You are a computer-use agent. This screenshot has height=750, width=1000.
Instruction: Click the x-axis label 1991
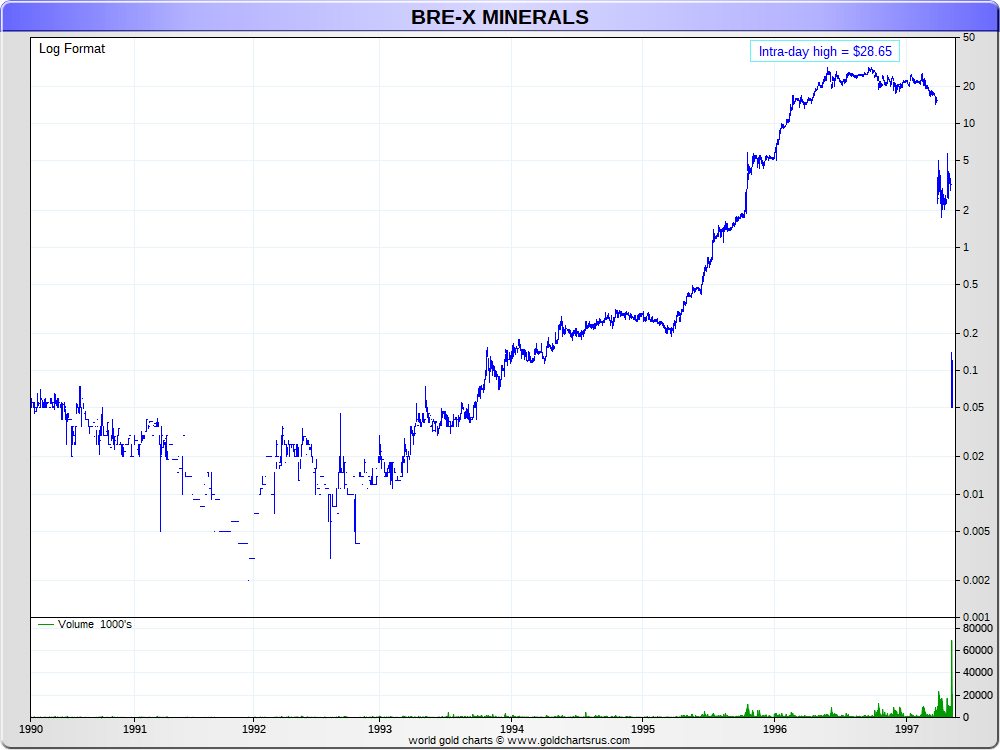pos(135,728)
